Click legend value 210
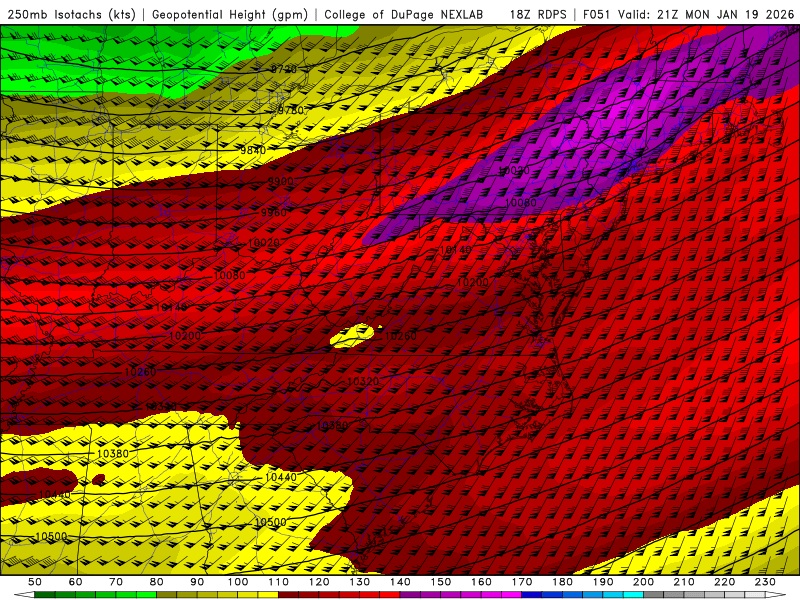This screenshot has width=800, height=600. pyautogui.click(x=684, y=582)
